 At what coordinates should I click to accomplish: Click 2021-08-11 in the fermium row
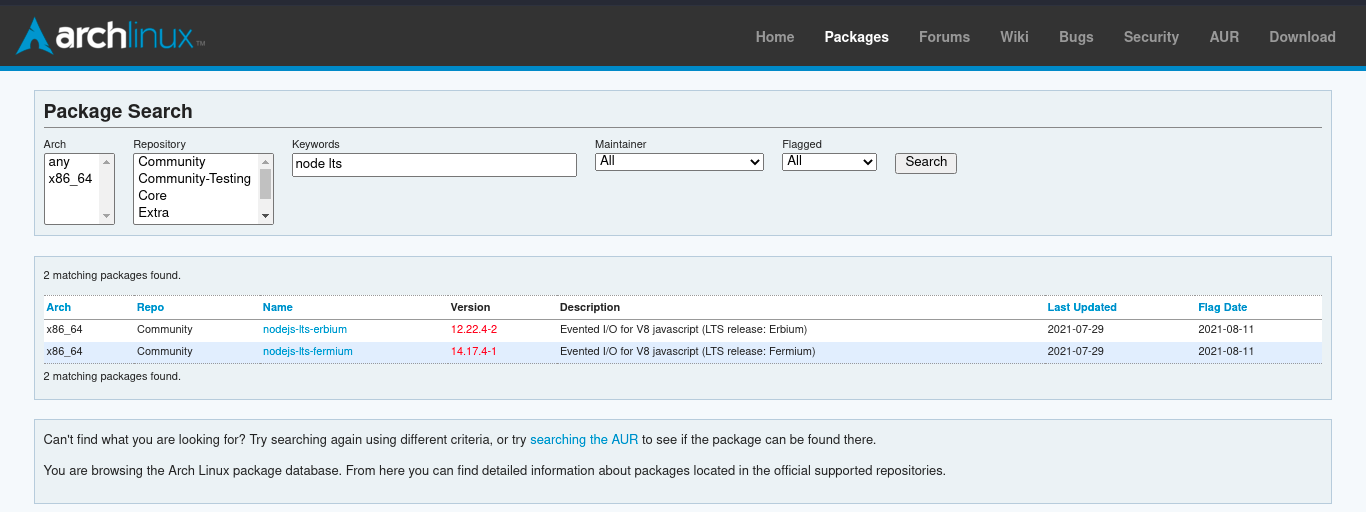click(x=1226, y=351)
